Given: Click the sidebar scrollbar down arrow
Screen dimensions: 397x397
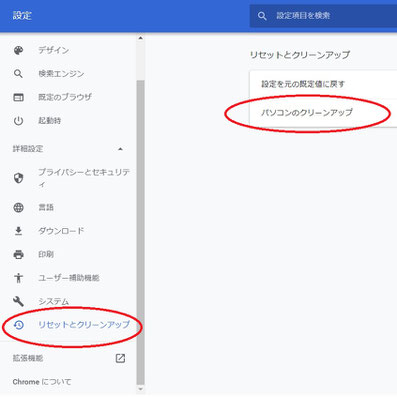Looking at the screenshot, I should point(140,389).
